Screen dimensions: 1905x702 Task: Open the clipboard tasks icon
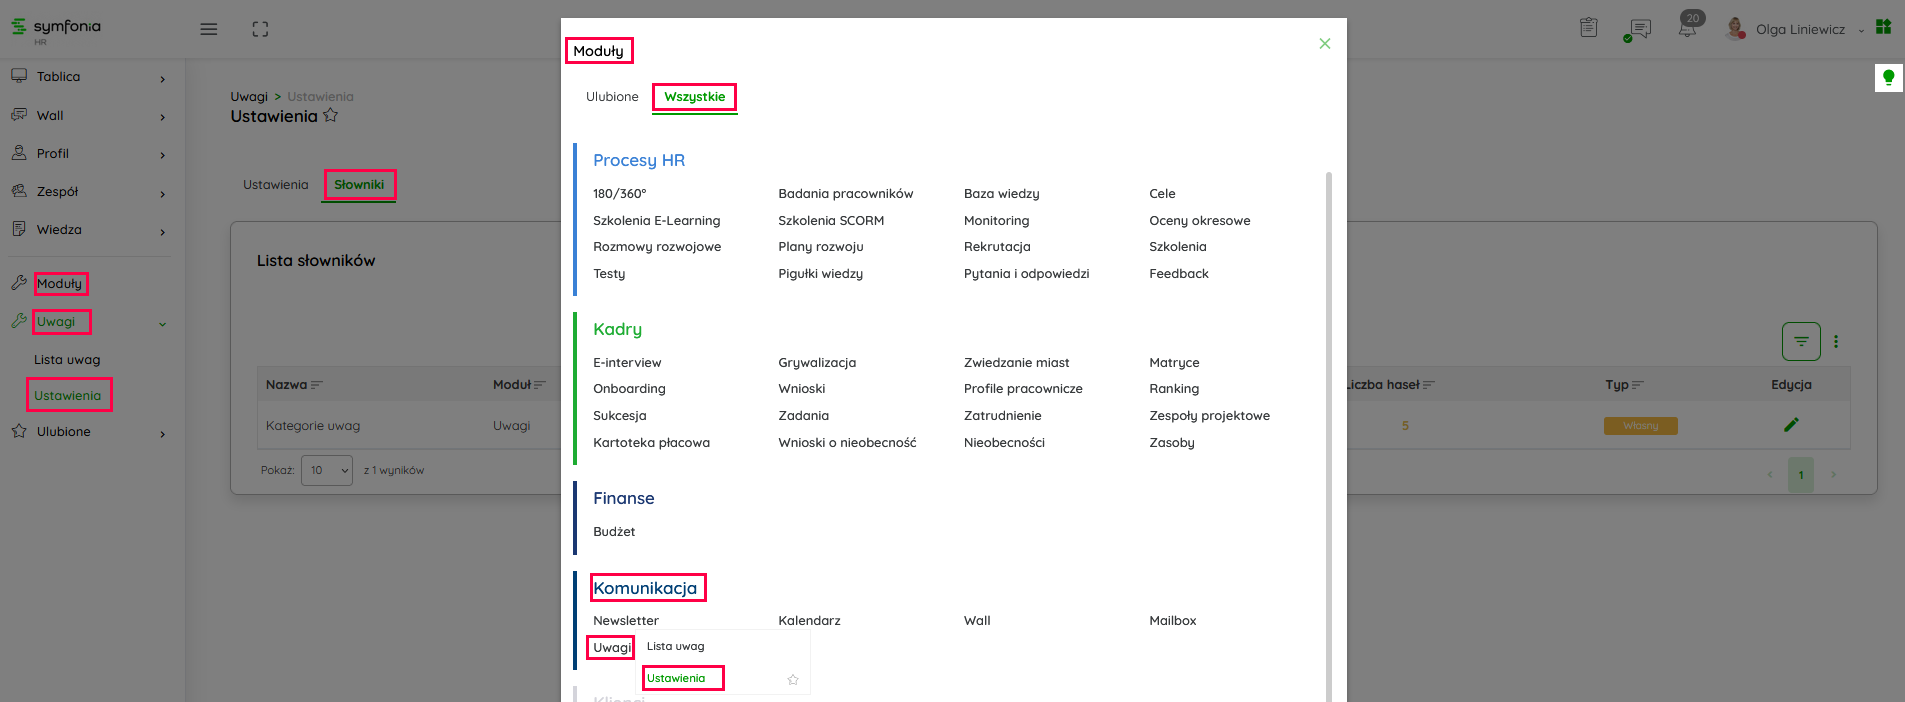tap(1588, 28)
